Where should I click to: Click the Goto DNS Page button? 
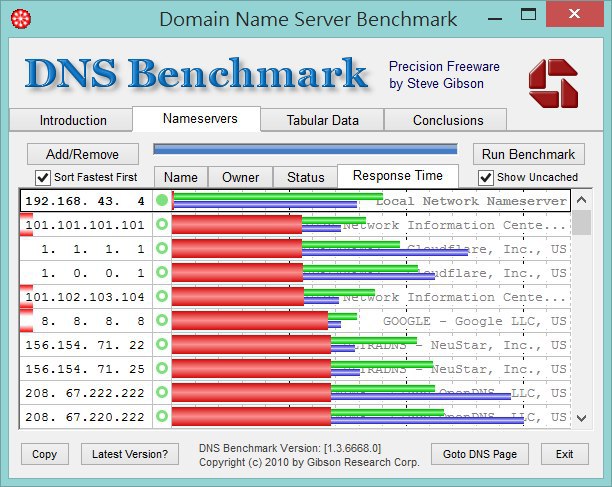pos(480,454)
